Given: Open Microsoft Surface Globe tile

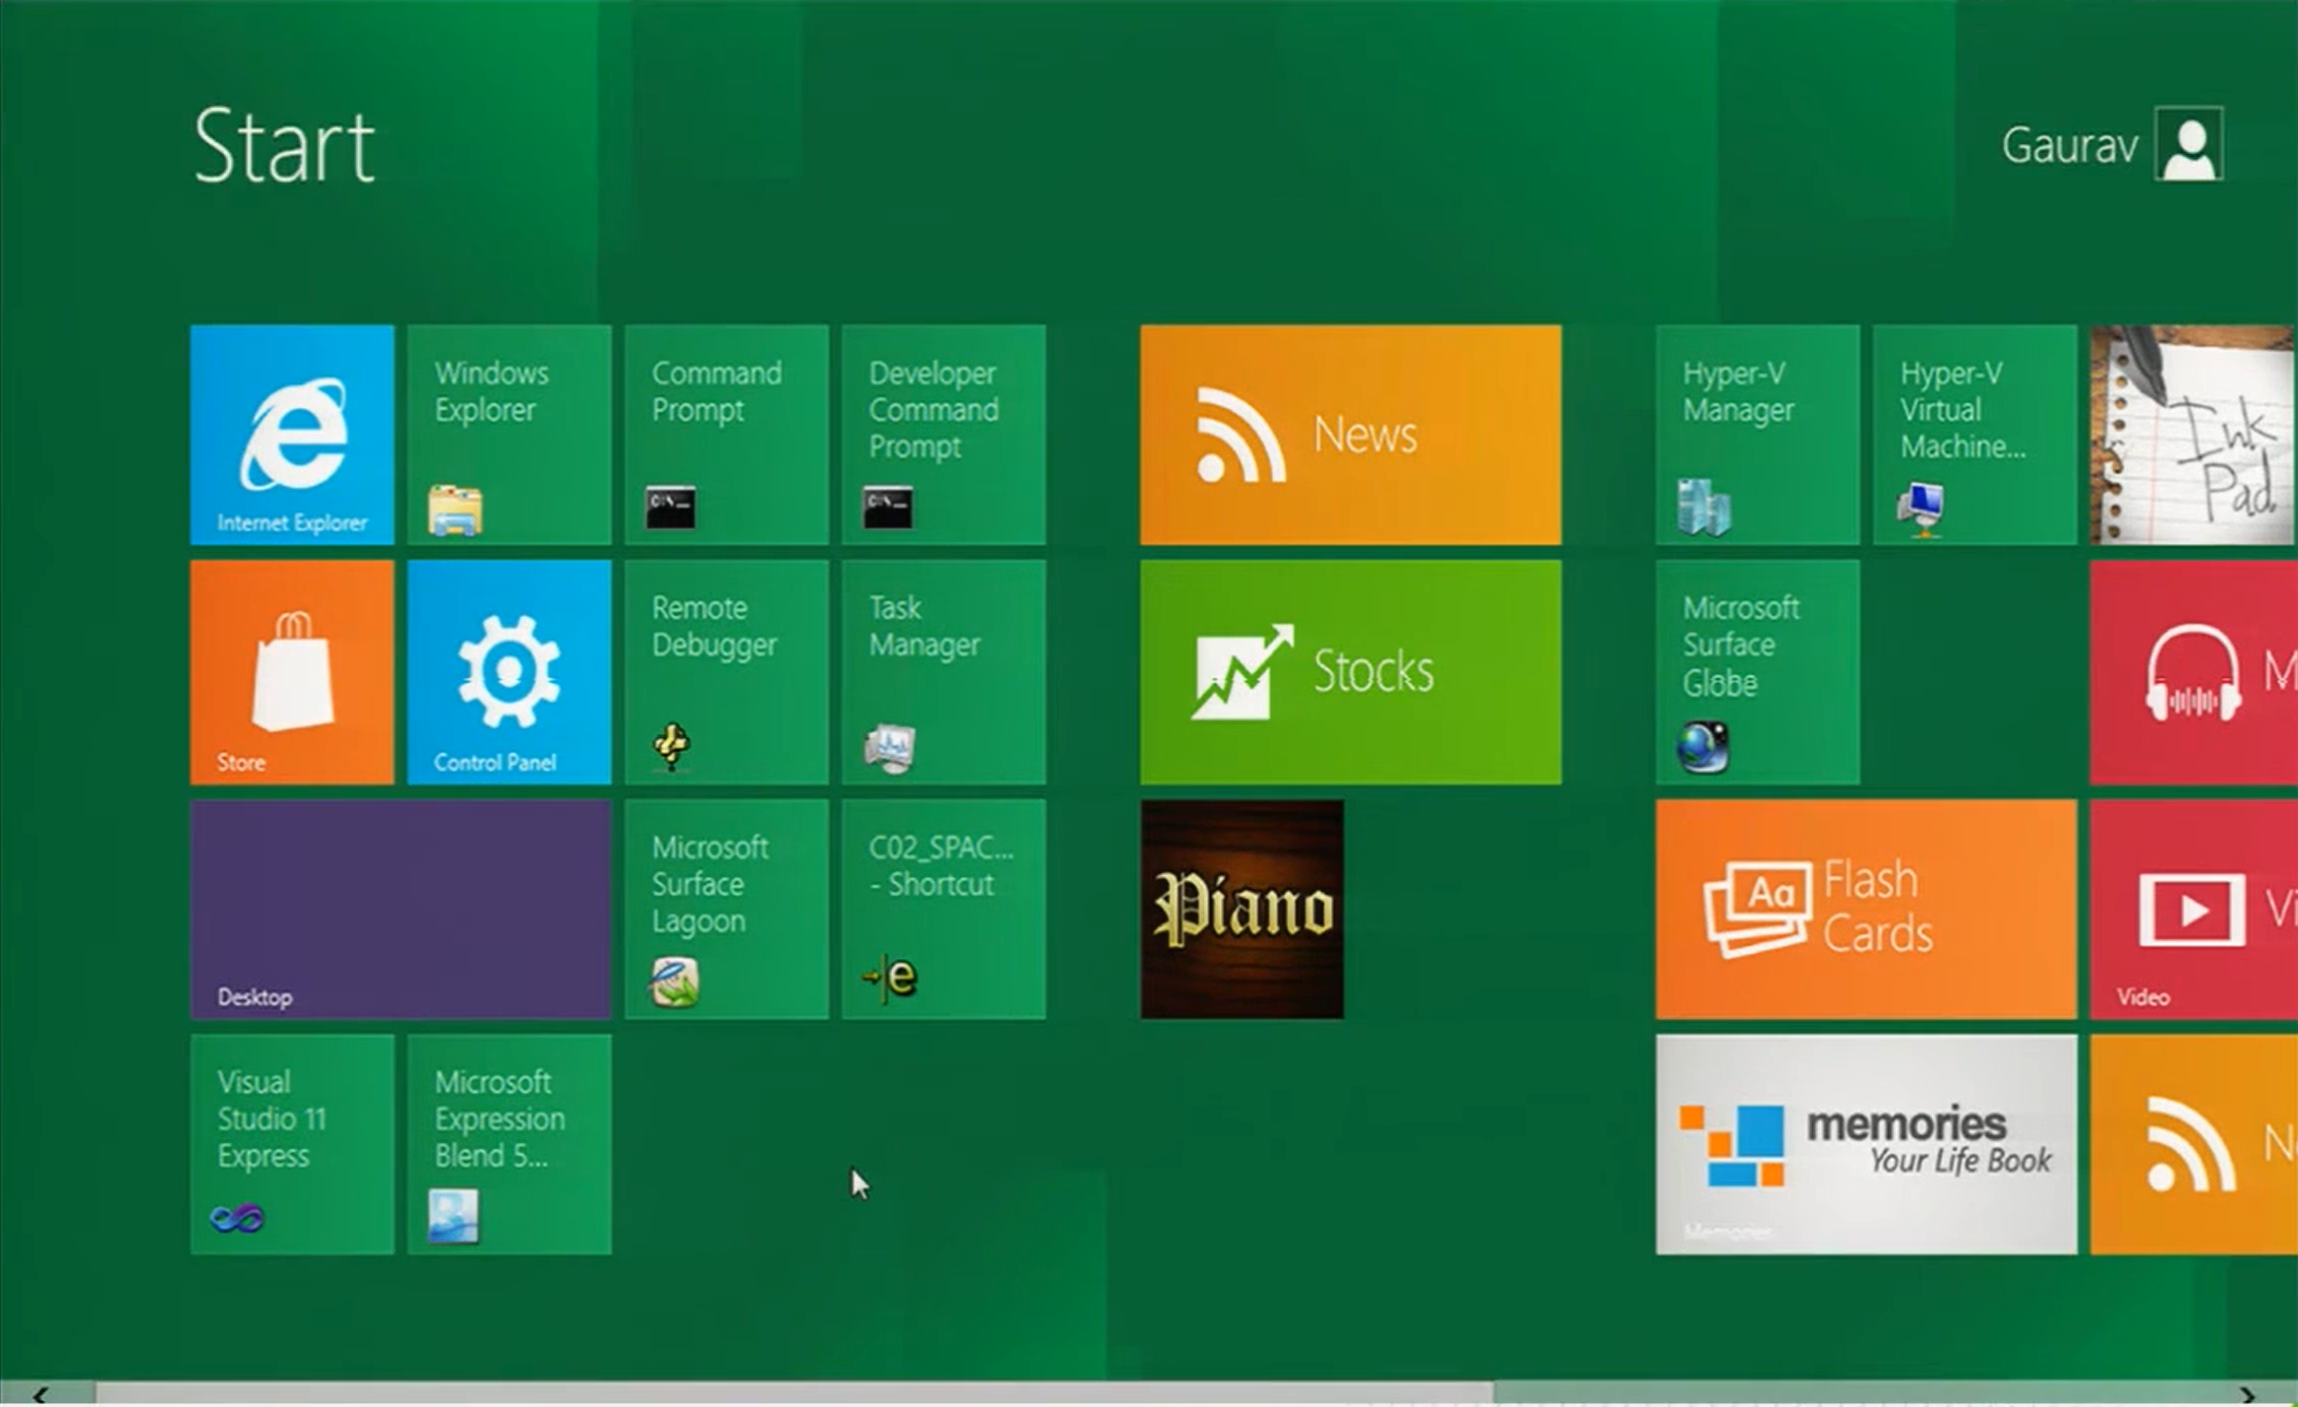Looking at the screenshot, I should [x=1758, y=672].
